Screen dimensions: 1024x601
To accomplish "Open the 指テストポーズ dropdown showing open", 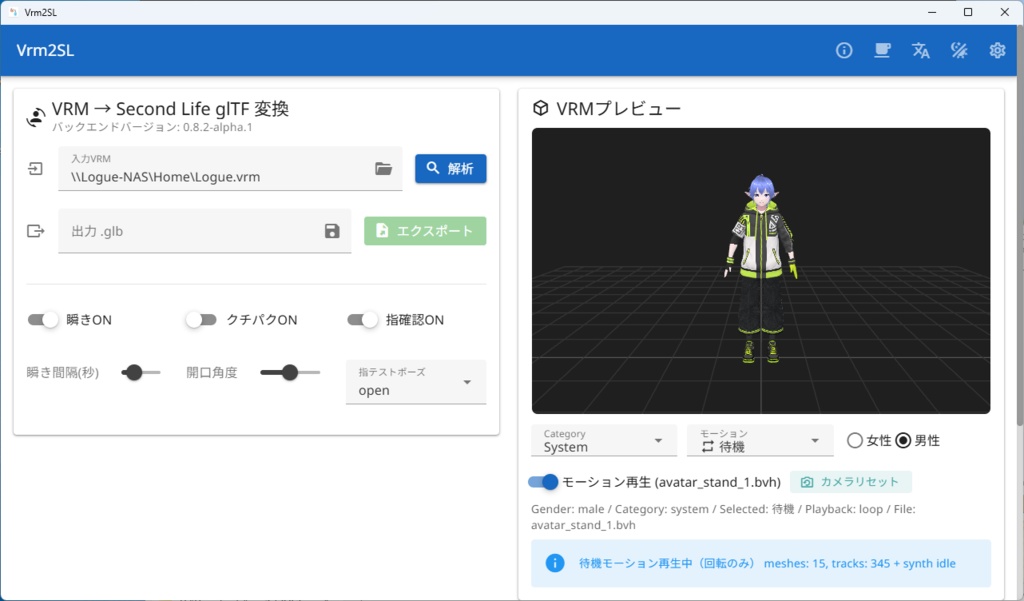I will [x=415, y=382].
